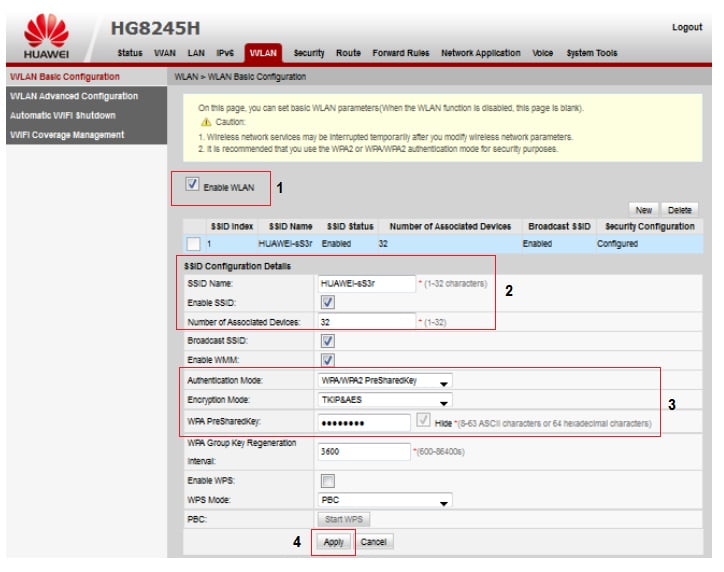The width and height of the screenshot is (724, 572).
Task: Open the Authentication Mode dropdown
Action: click(385, 381)
